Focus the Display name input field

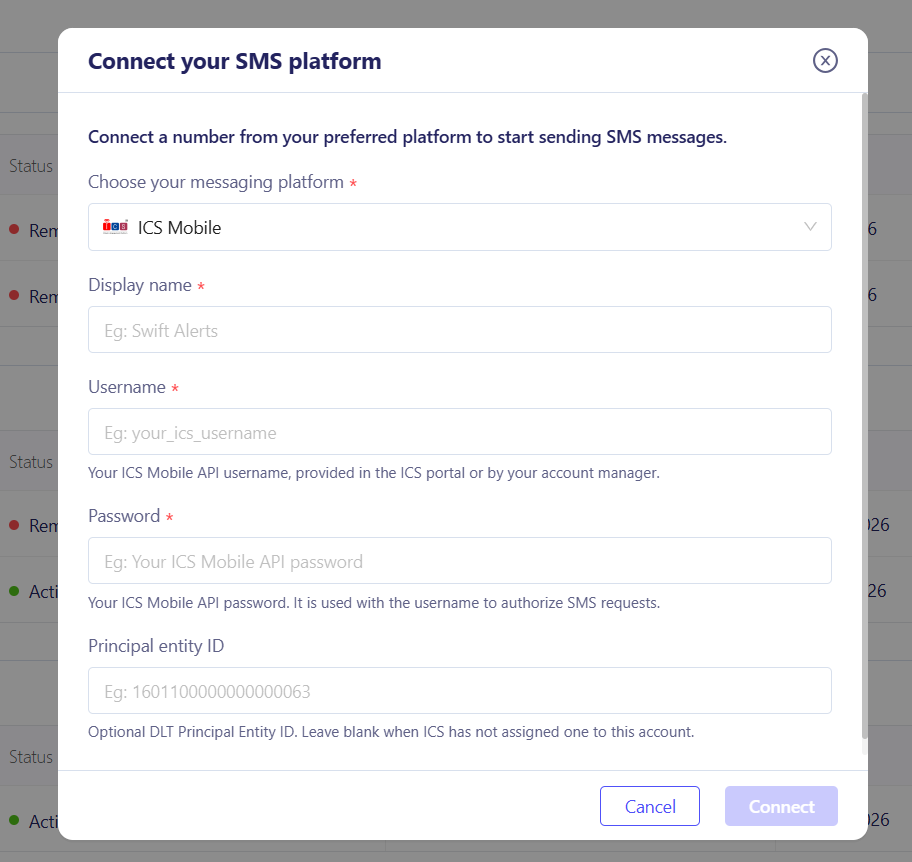tap(459, 330)
